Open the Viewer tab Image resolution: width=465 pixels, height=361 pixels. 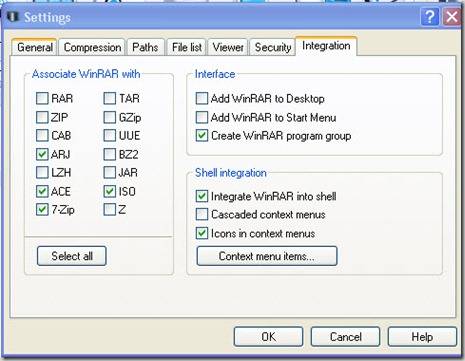[228, 47]
